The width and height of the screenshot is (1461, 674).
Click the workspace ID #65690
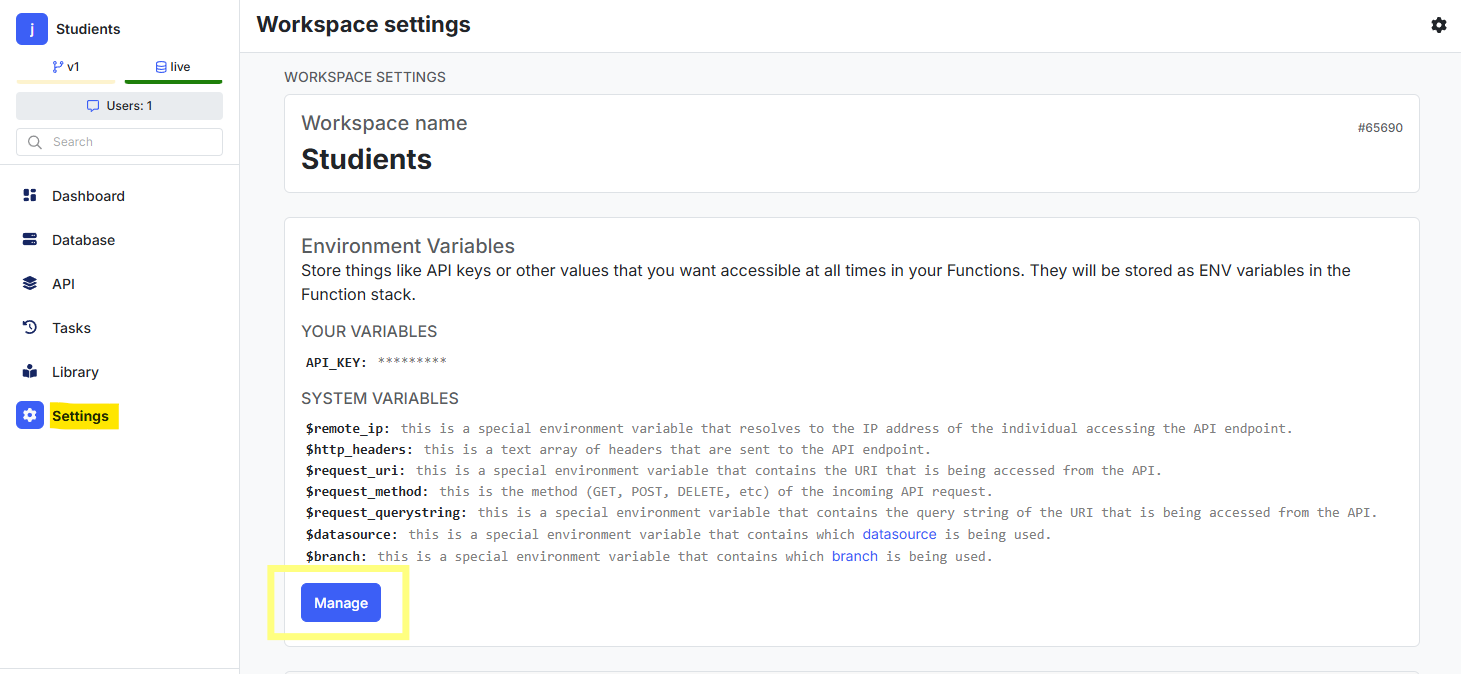[x=1380, y=128]
